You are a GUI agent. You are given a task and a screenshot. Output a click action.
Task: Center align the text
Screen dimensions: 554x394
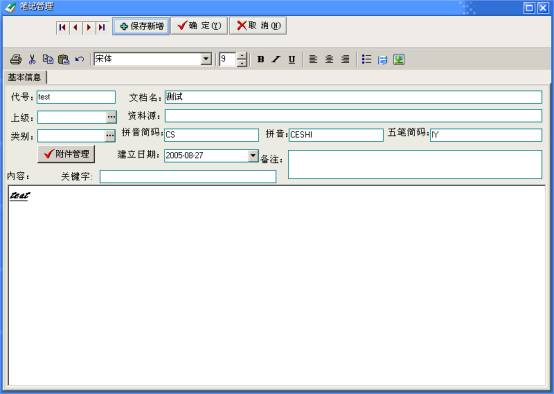329,59
